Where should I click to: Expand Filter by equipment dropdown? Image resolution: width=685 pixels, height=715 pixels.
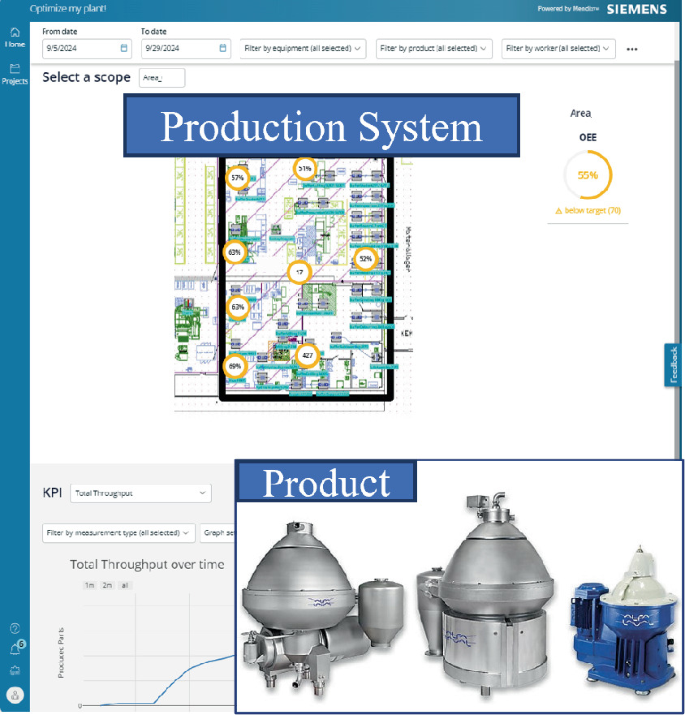(x=303, y=48)
